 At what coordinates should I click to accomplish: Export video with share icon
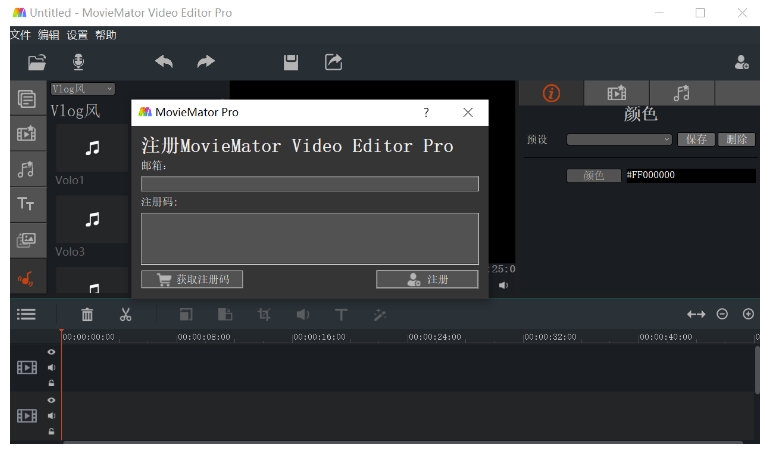tap(333, 62)
